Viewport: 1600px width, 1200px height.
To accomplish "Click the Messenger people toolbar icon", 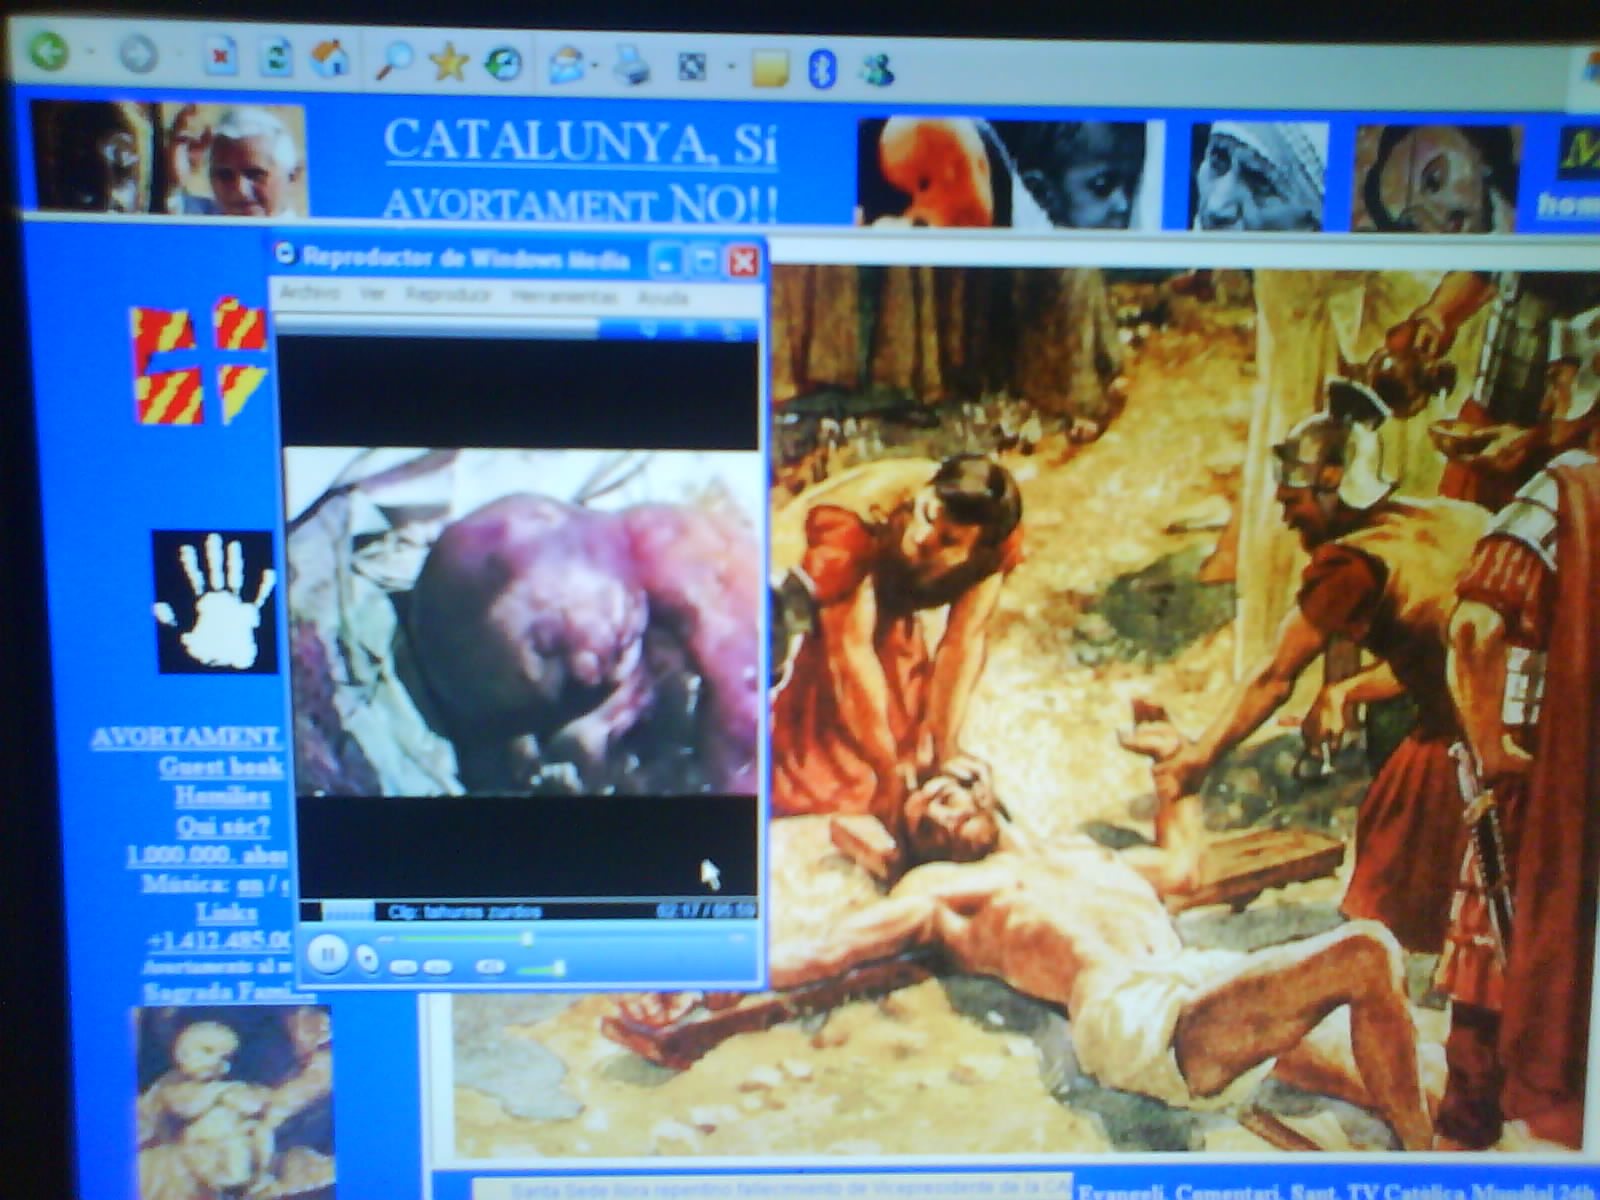I will click(877, 70).
